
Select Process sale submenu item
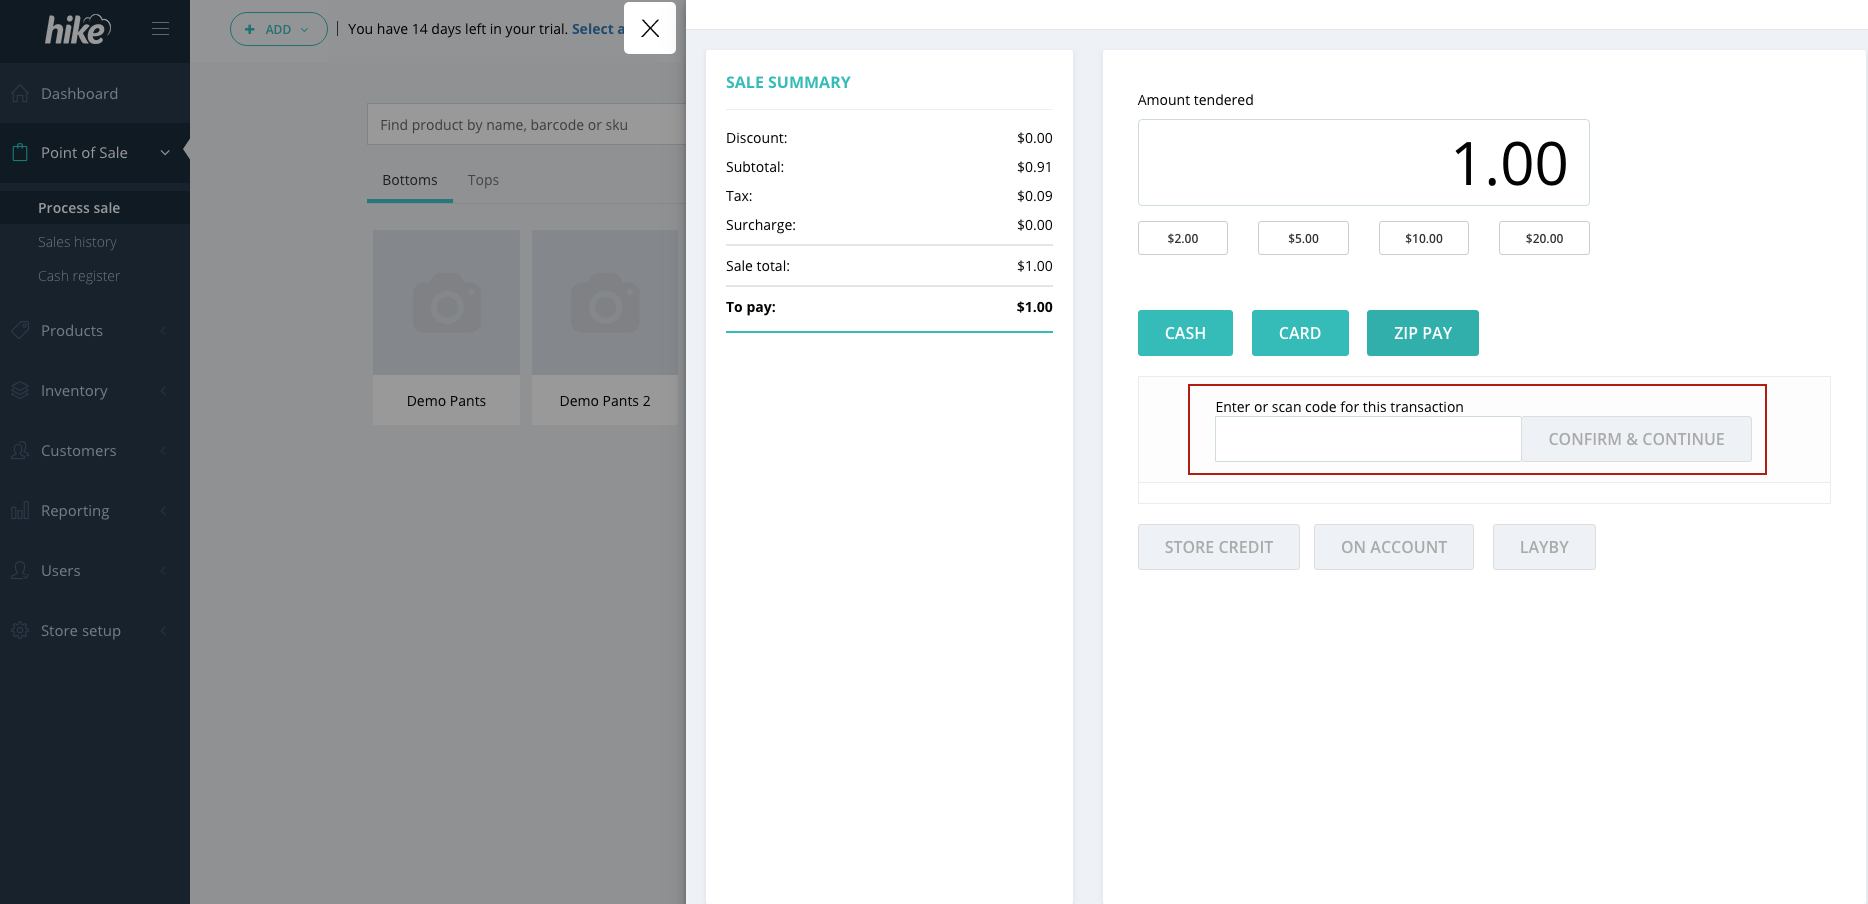pyautogui.click(x=79, y=208)
